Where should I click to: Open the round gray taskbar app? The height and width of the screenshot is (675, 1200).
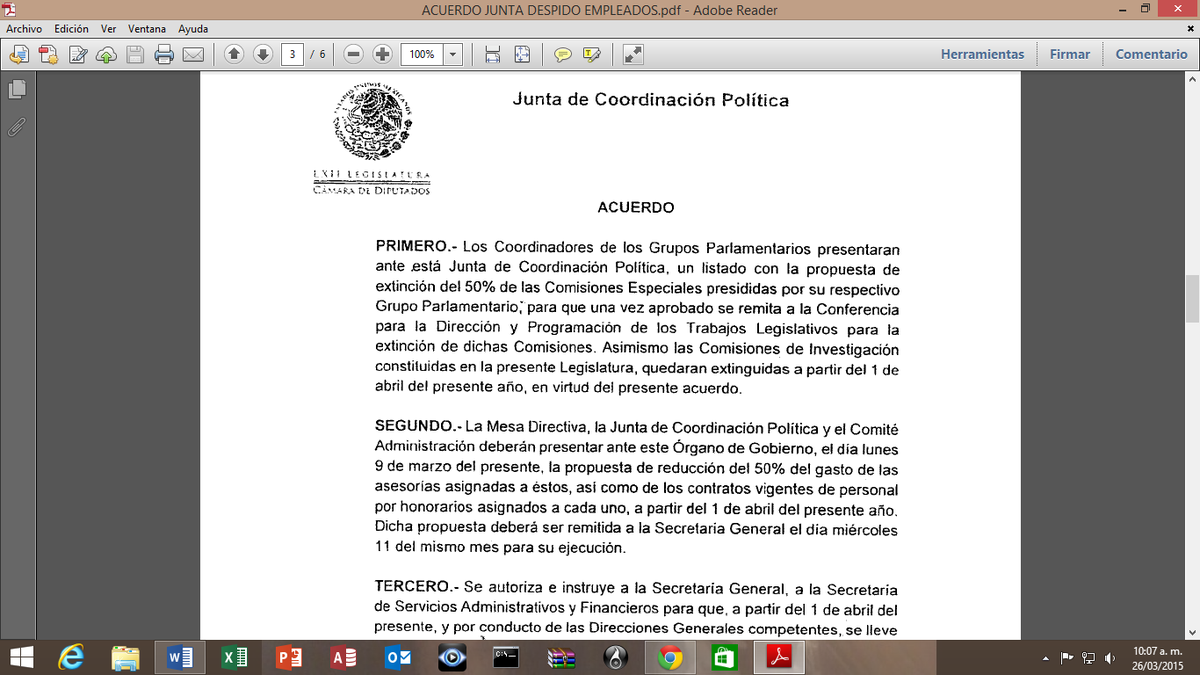[x=616, y=658]
